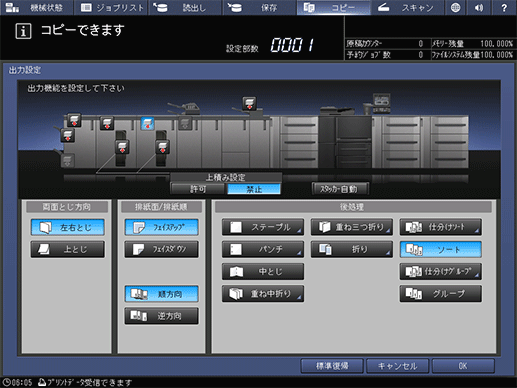Open the speaker volume settings icon

tap(479, 7)
